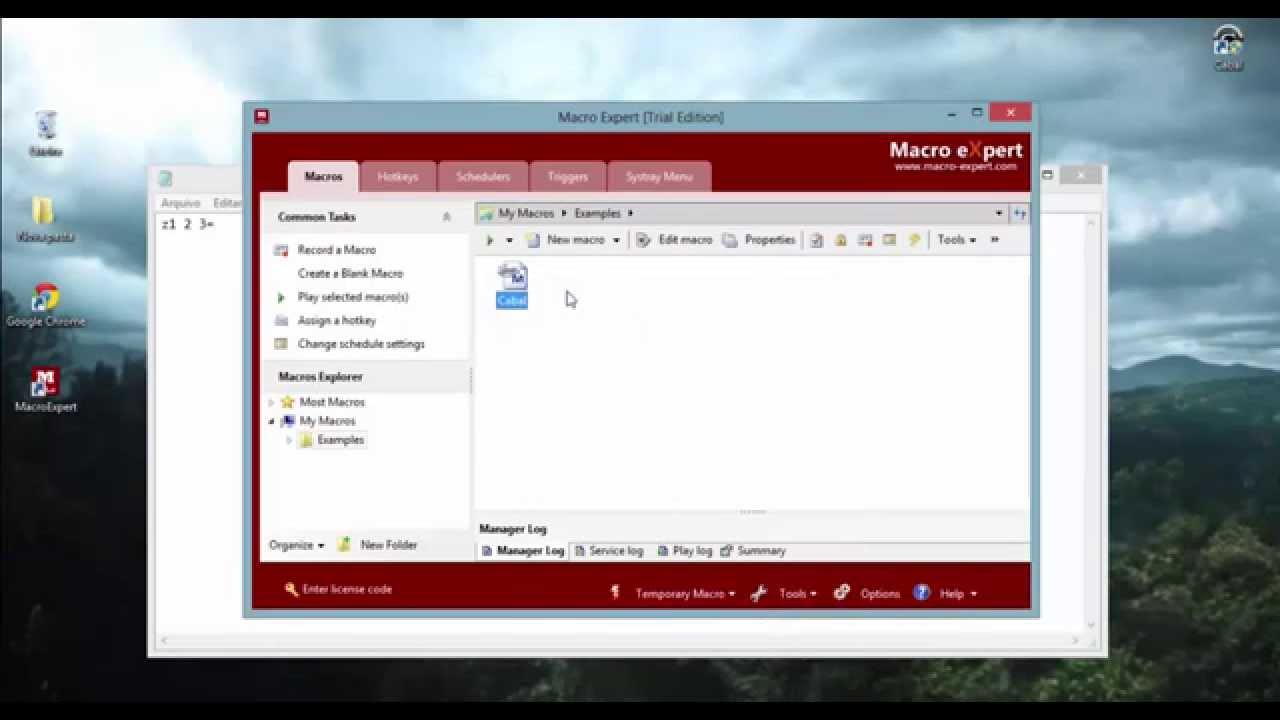Image resolution: width=1280 pixels, height=720 pixels.
Task: Switch to the Service log tab
Action: point(608,551)
